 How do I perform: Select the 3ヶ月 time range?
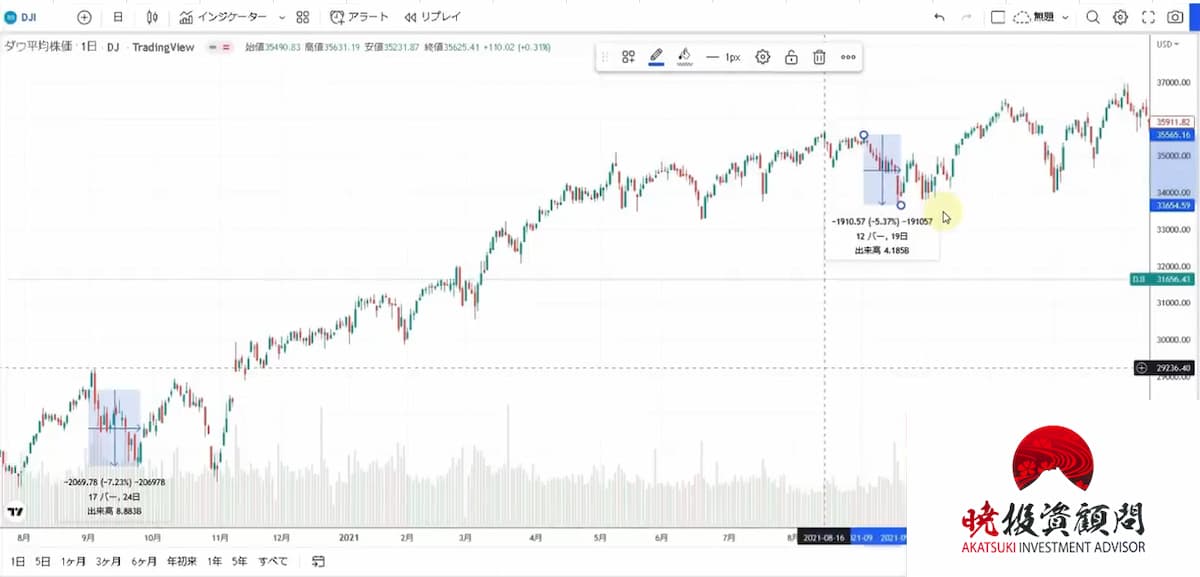[108, 561]
